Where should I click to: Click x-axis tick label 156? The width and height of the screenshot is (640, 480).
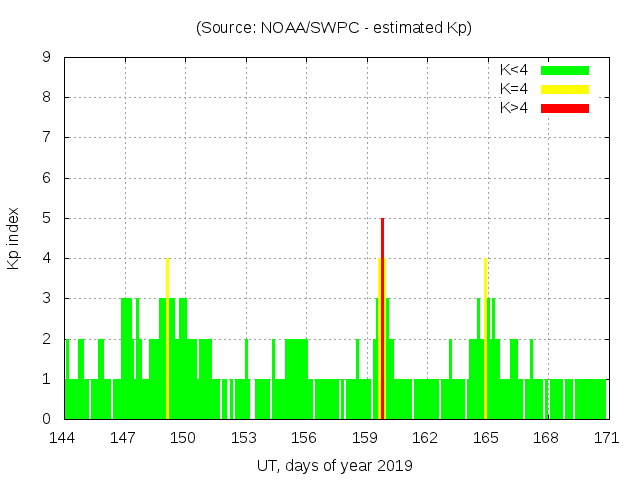click(304, 438)
